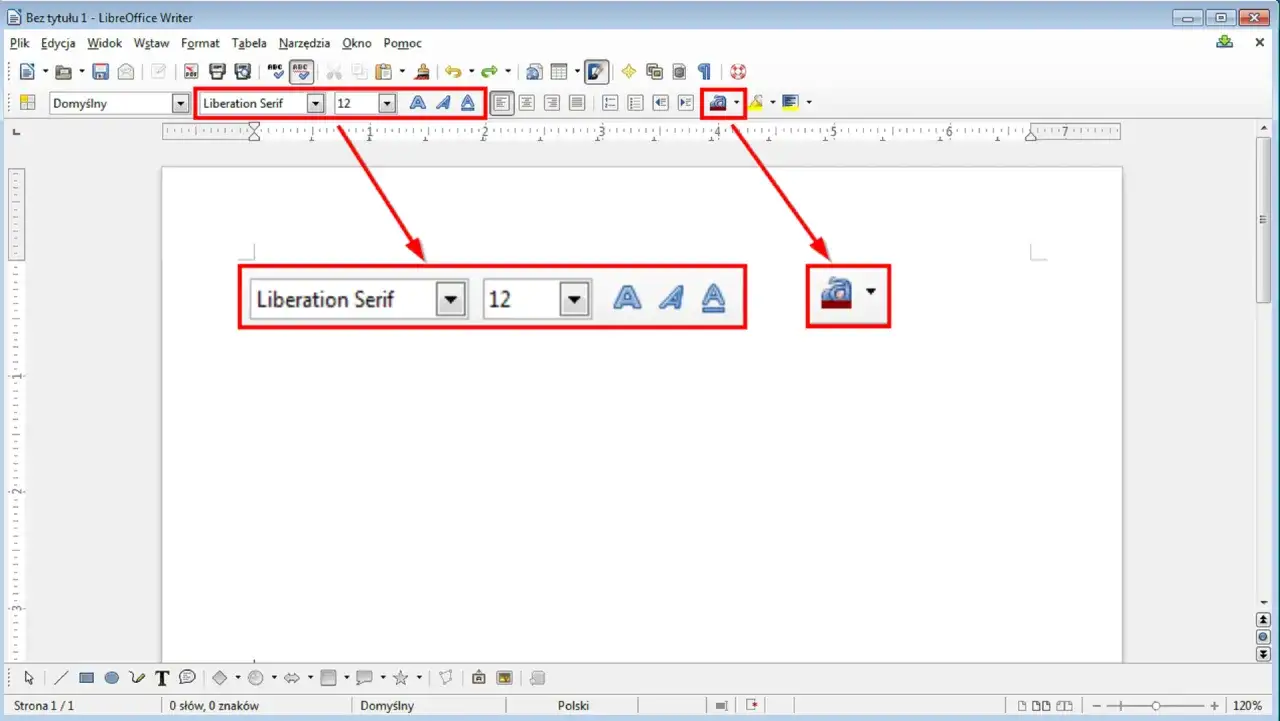Decrease paragraph indent
The height and width of the screenshot is (721, 1280).
[x=660, y=102]
